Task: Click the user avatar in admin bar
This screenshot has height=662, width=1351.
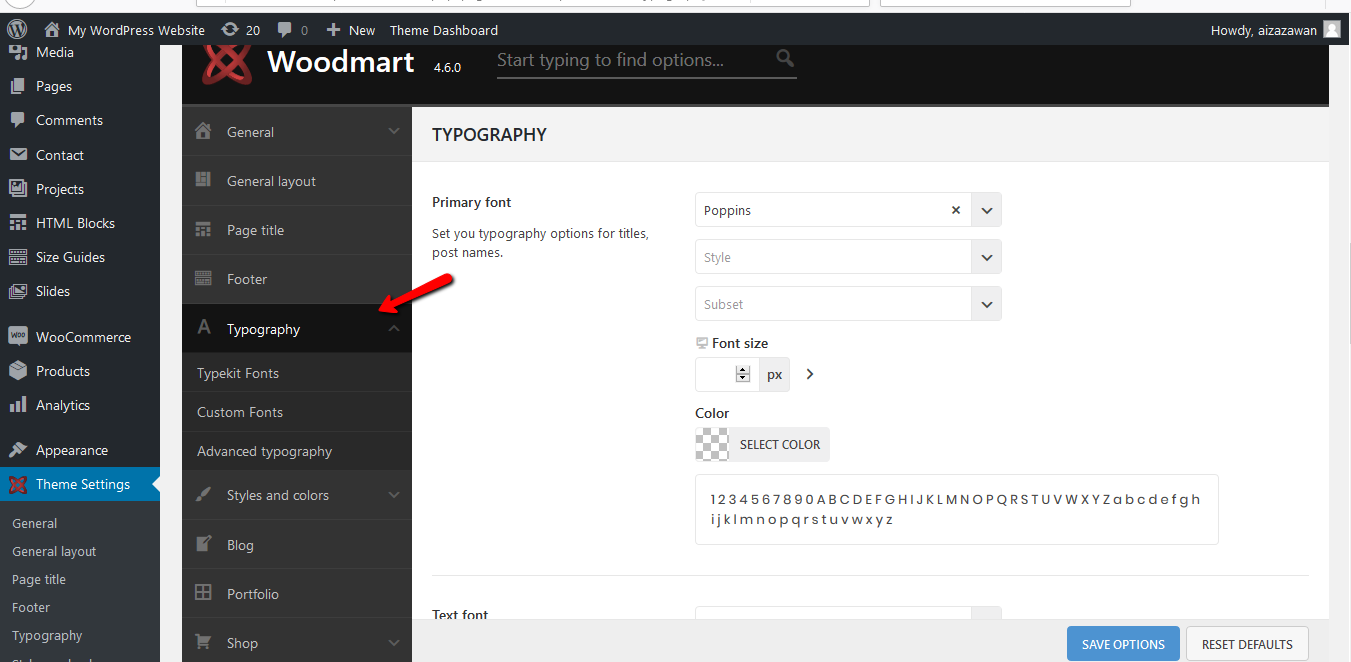Action: [1332, 30]
